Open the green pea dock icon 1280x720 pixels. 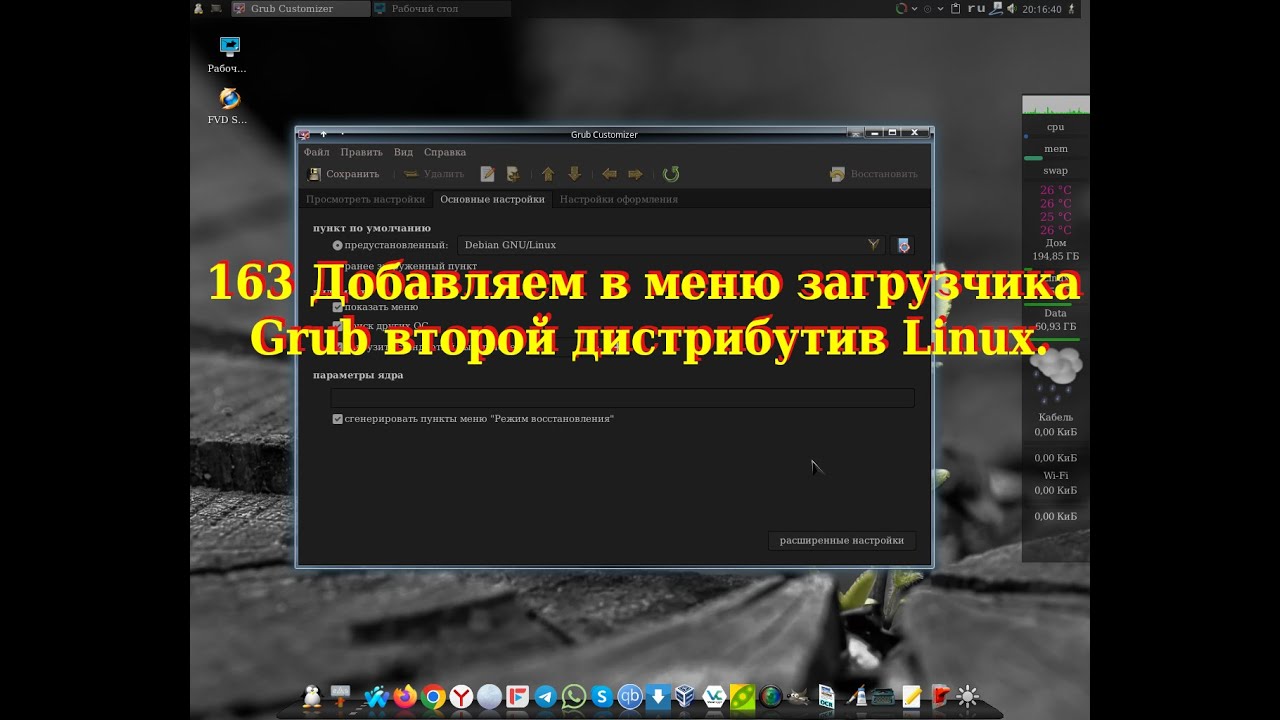[742, 697]
